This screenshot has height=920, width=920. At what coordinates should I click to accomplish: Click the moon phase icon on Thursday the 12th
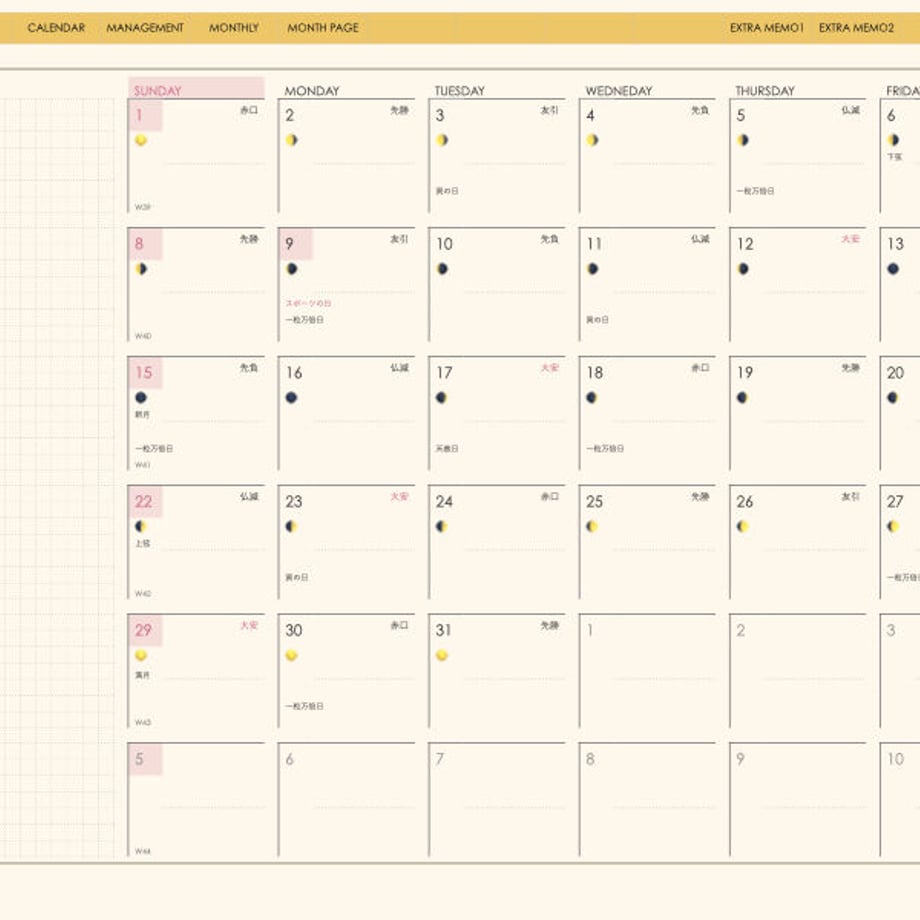tap(743, 269)
